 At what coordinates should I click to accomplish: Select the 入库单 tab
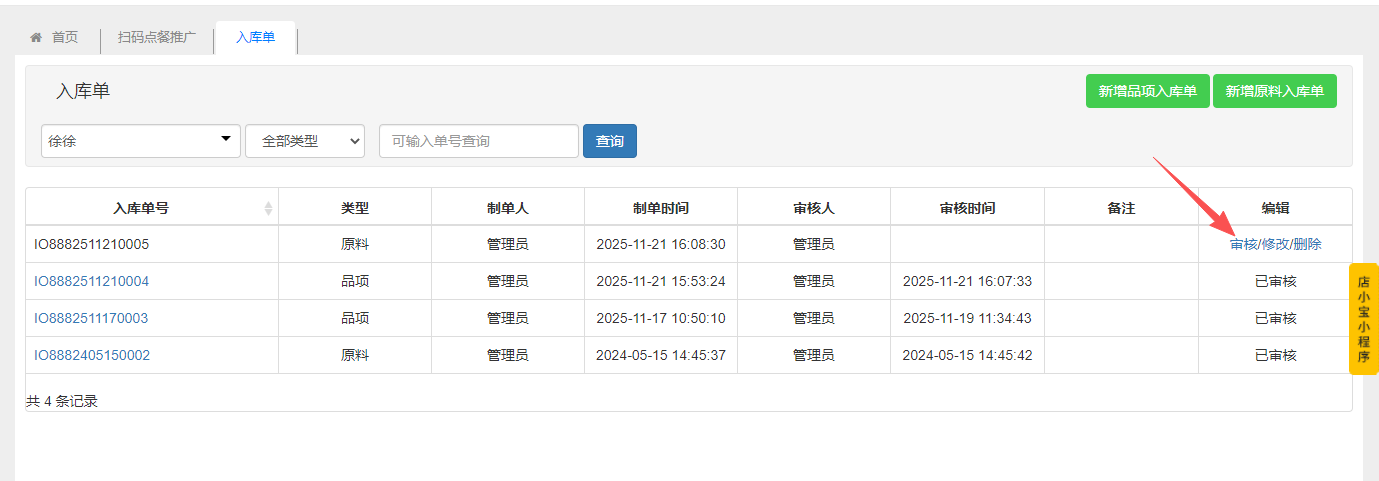255,38
